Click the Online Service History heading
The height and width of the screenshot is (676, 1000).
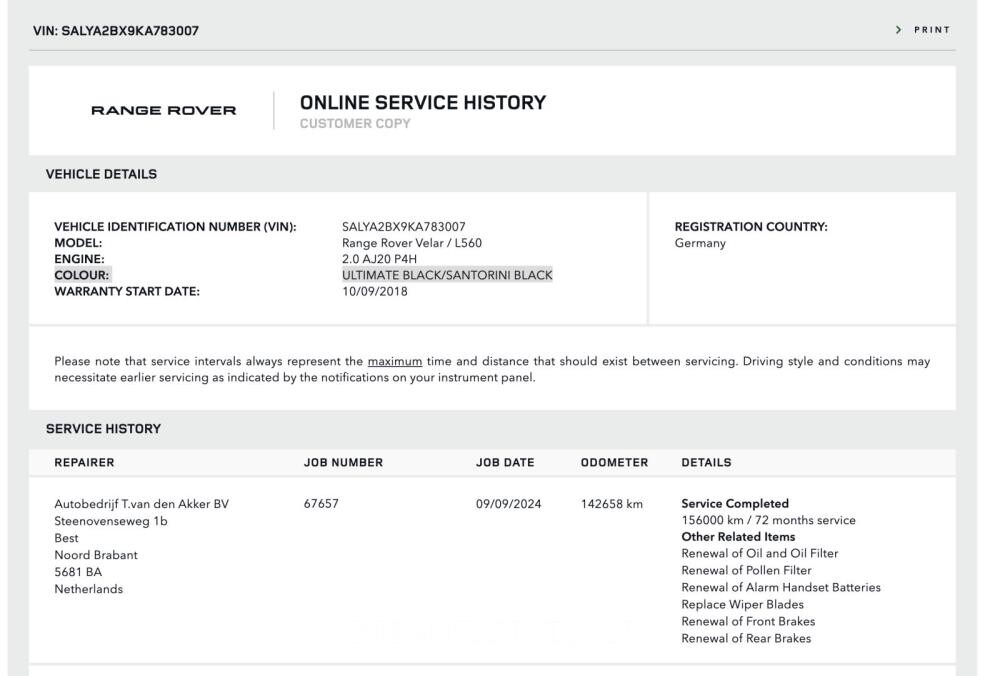pyautogui.click(x=423, y=102)
